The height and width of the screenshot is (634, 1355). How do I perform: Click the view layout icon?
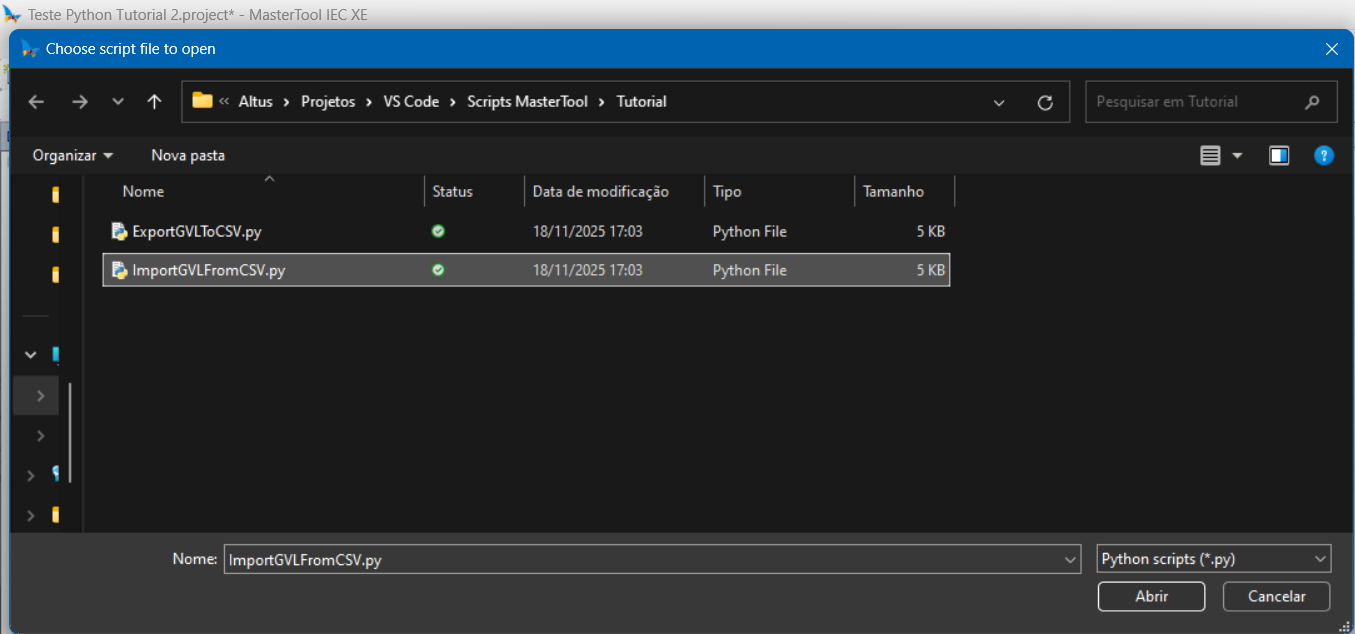pos(1211,156)
